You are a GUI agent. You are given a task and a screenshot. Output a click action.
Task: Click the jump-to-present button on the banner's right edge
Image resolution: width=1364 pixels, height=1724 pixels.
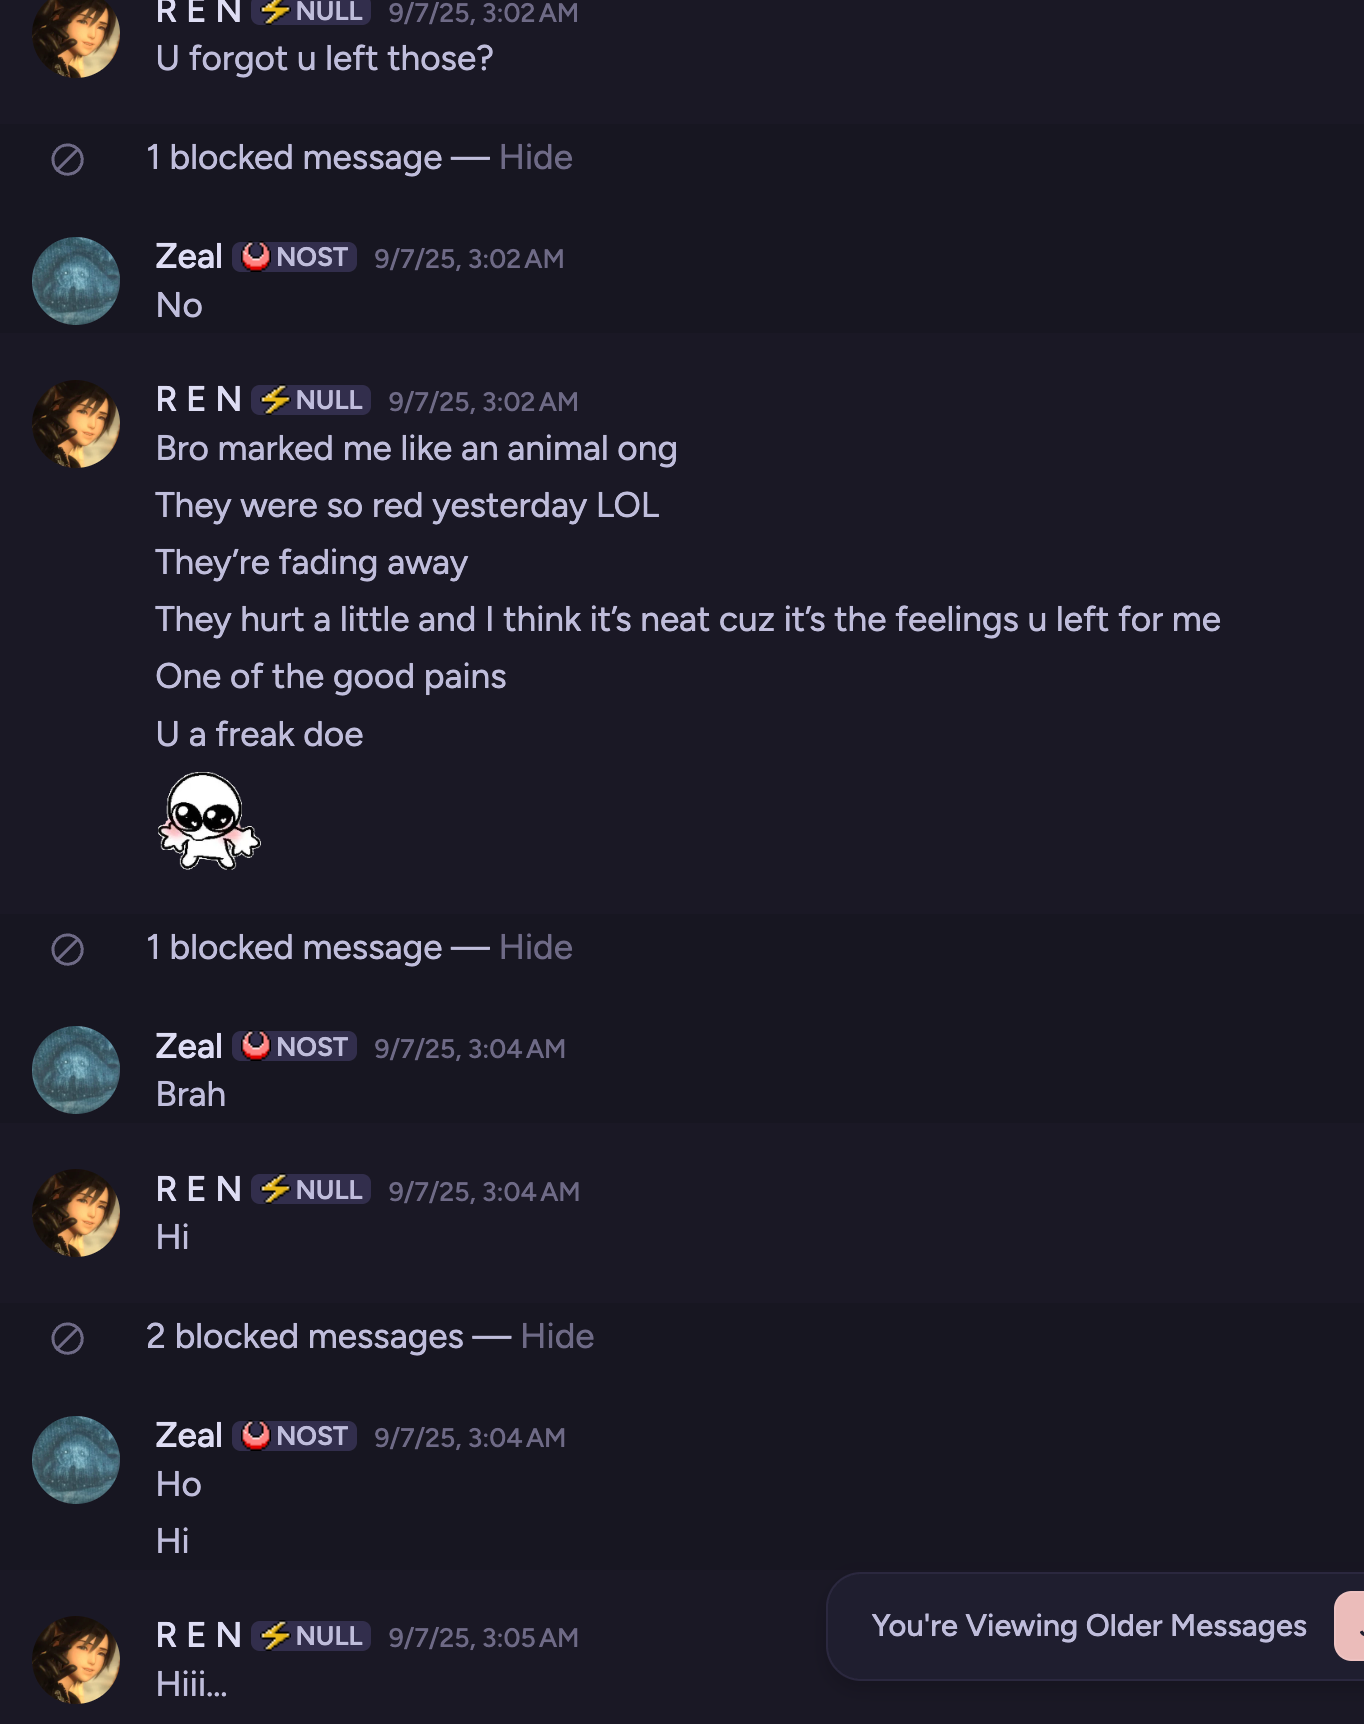point(1350,1626)
